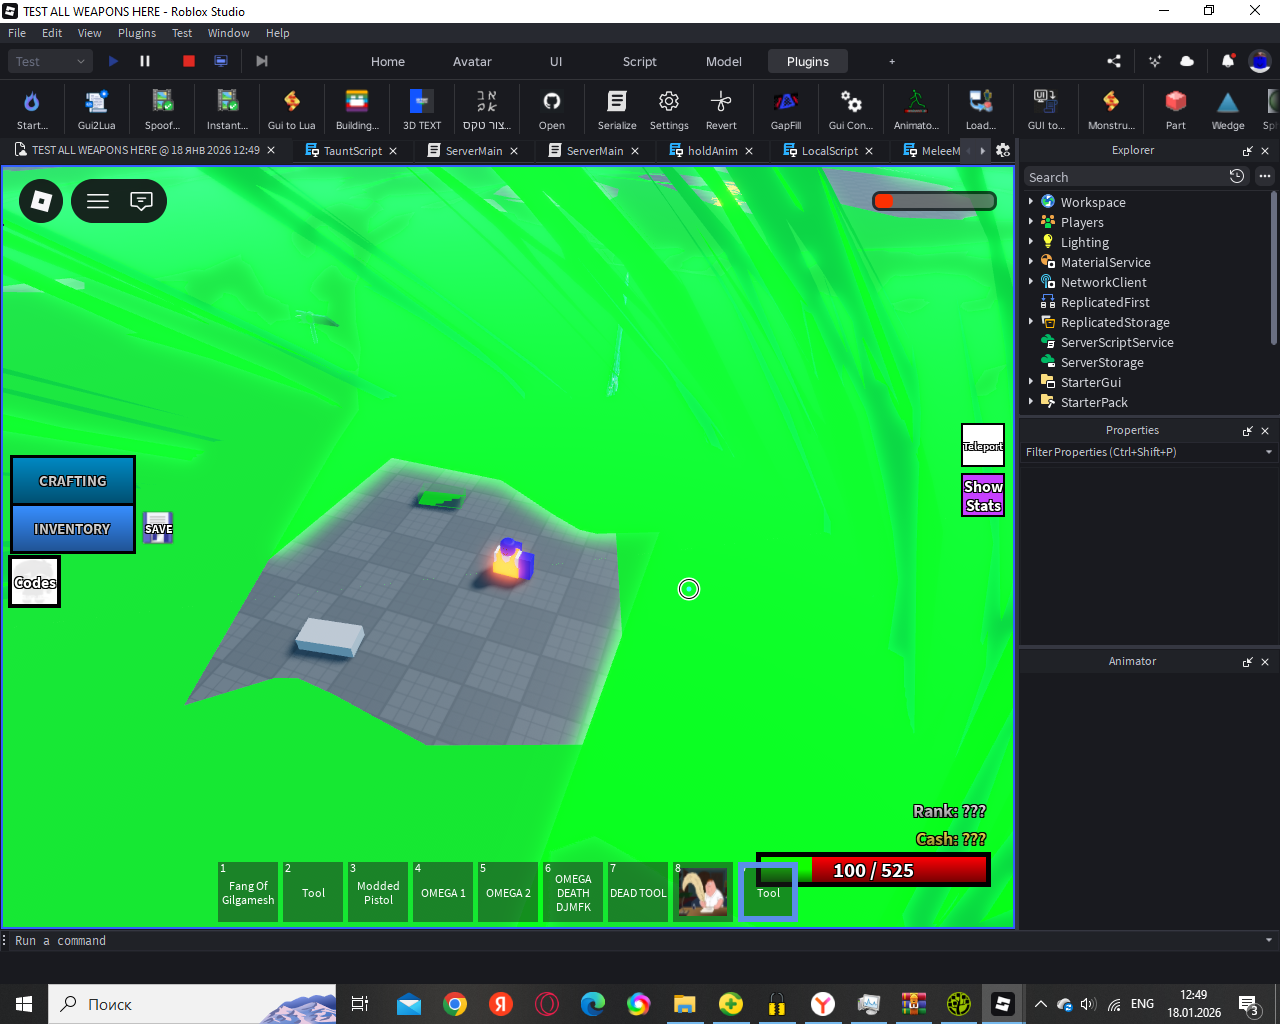Open the Gui2Lua plugin
Image resolution: width=1280 pixels, height=1024 pixels.
tap(96, 108)
